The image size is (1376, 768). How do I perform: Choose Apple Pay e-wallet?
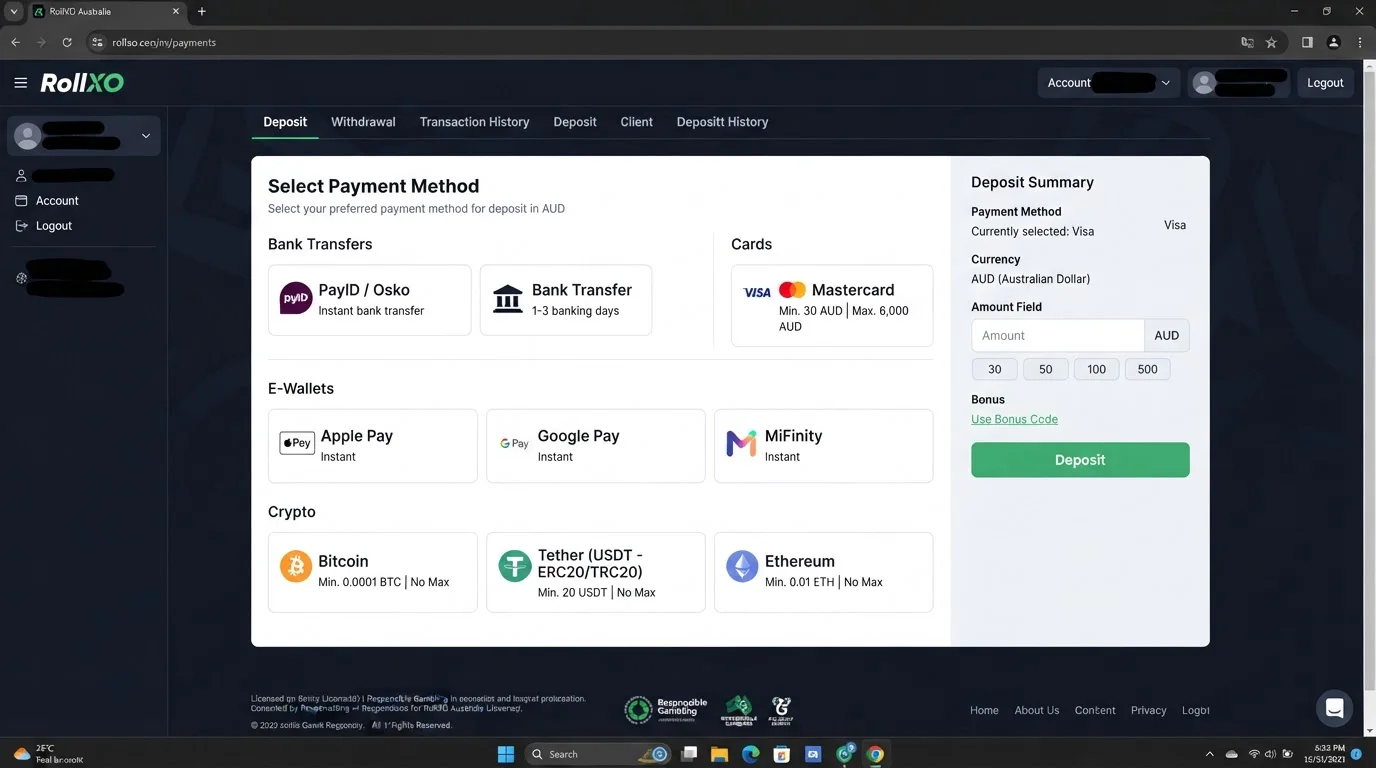point(372,445)
